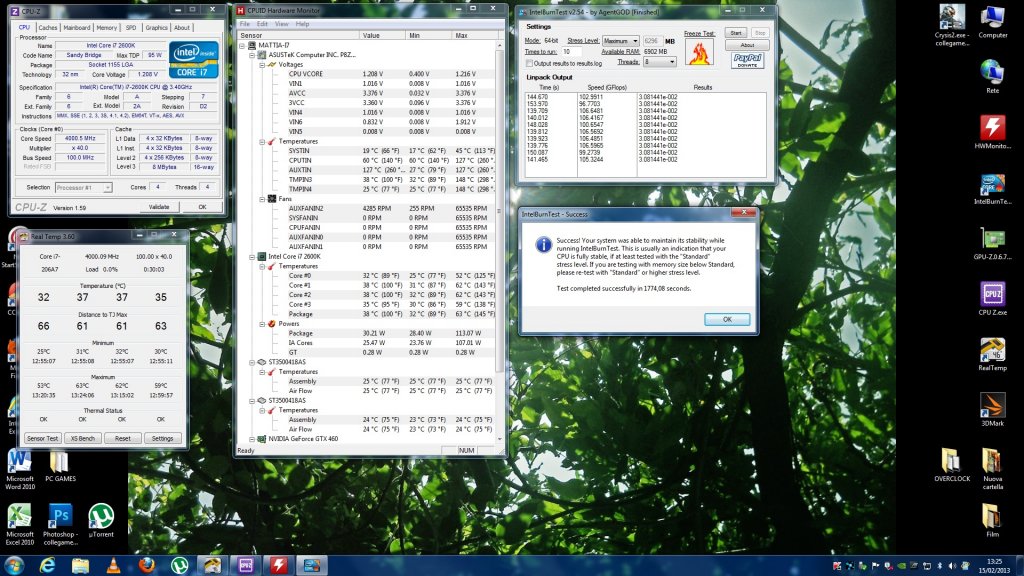Open the PC GAMES desktop folder
The width and height of the screenshot is (1024, 576).
(x=60, y=466)
